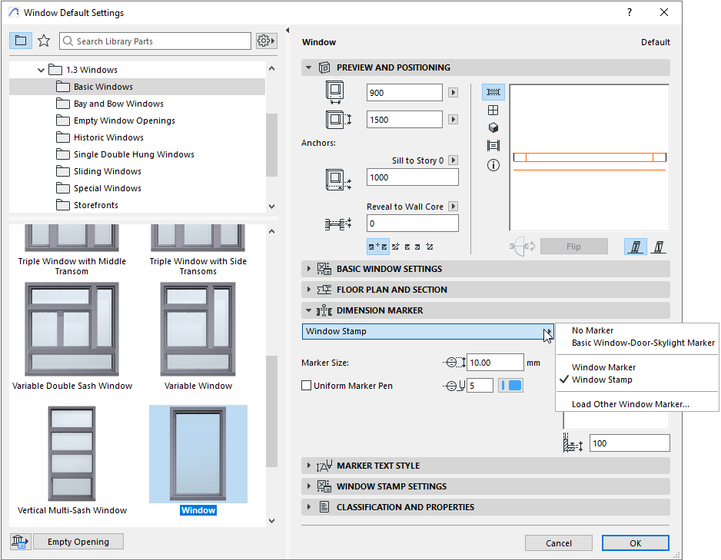Select the section preview icon
The width and height of the screenshot is (721, 560).
(493, 146)
